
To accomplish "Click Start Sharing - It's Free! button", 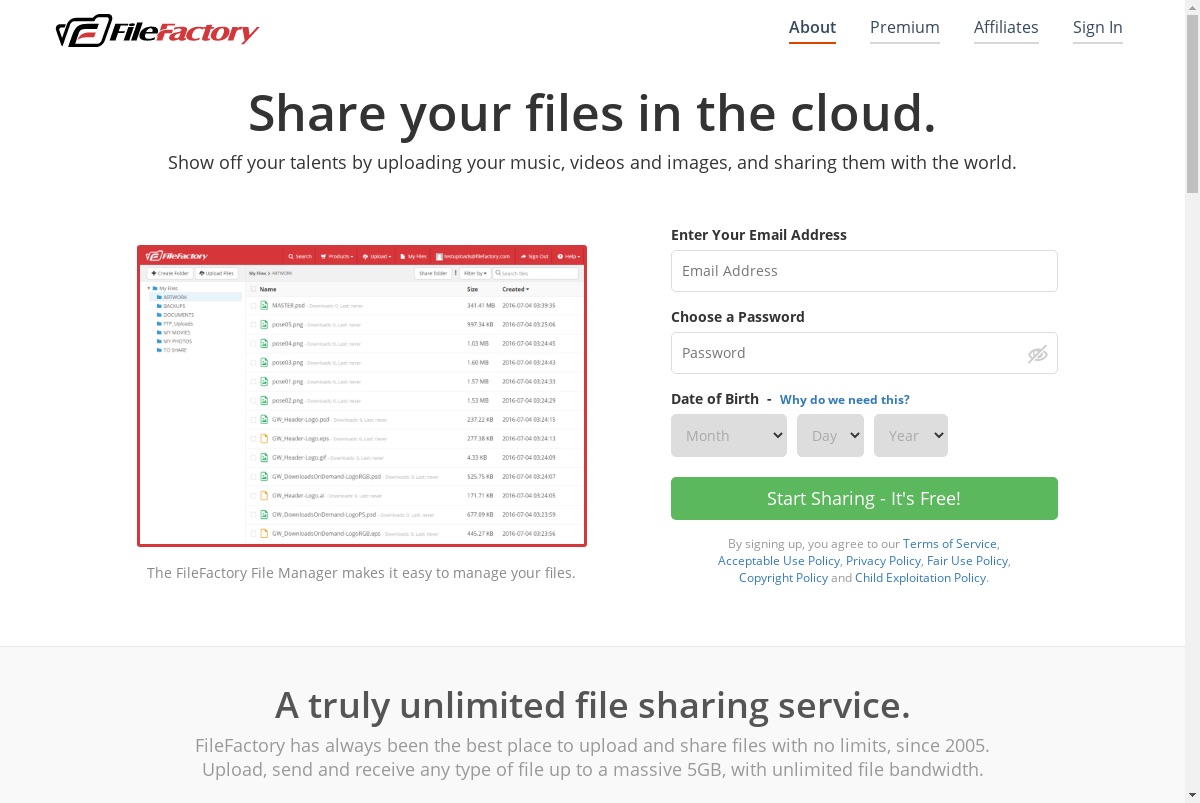I will [864, 499].
